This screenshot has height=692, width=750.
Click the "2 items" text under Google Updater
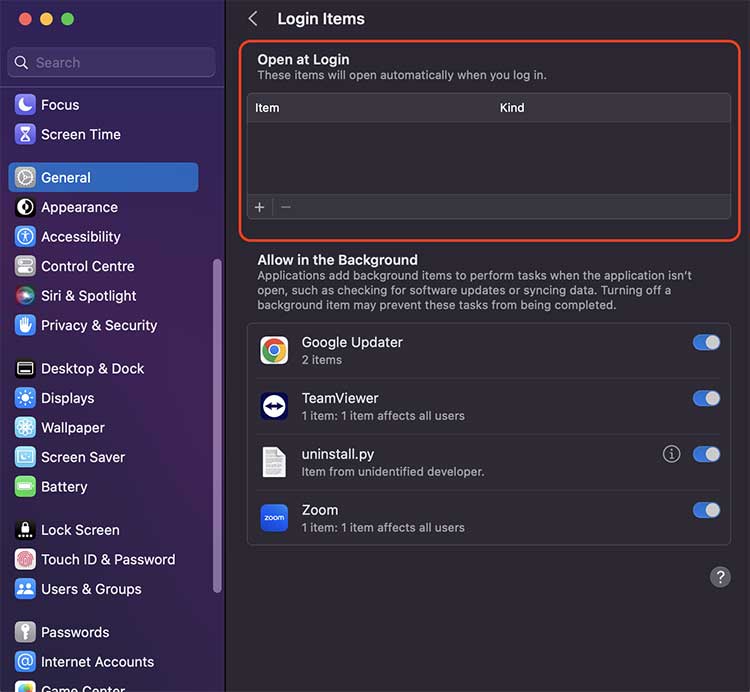tap(321, 360)
